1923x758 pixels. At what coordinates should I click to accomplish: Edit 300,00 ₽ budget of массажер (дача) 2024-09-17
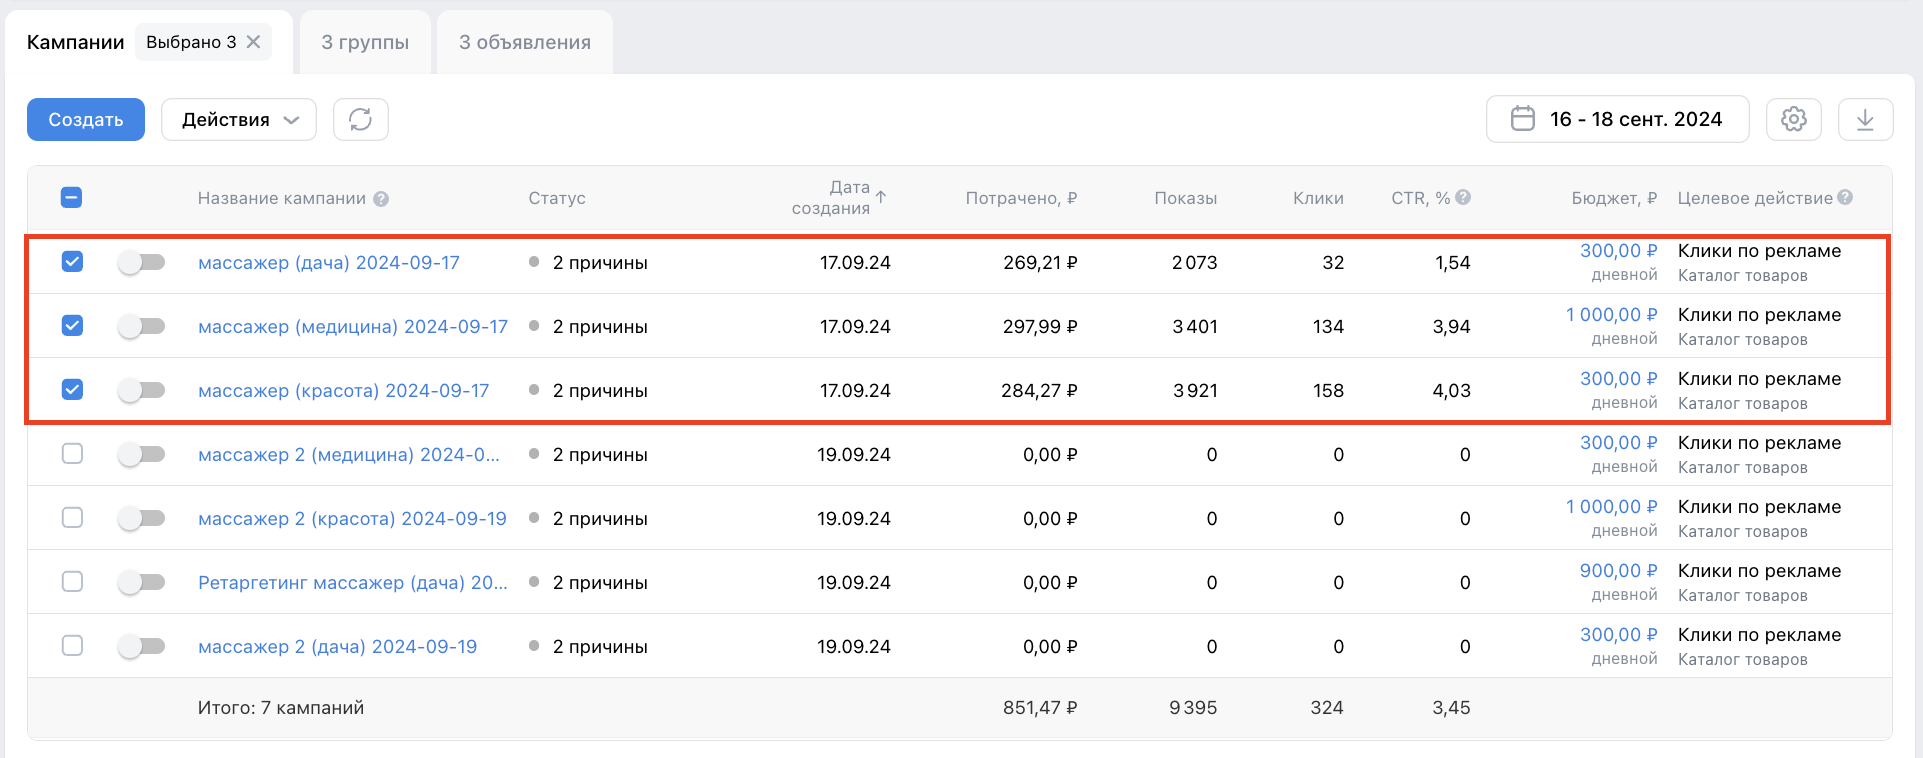pyautogui.click(x=1618, y=251)
